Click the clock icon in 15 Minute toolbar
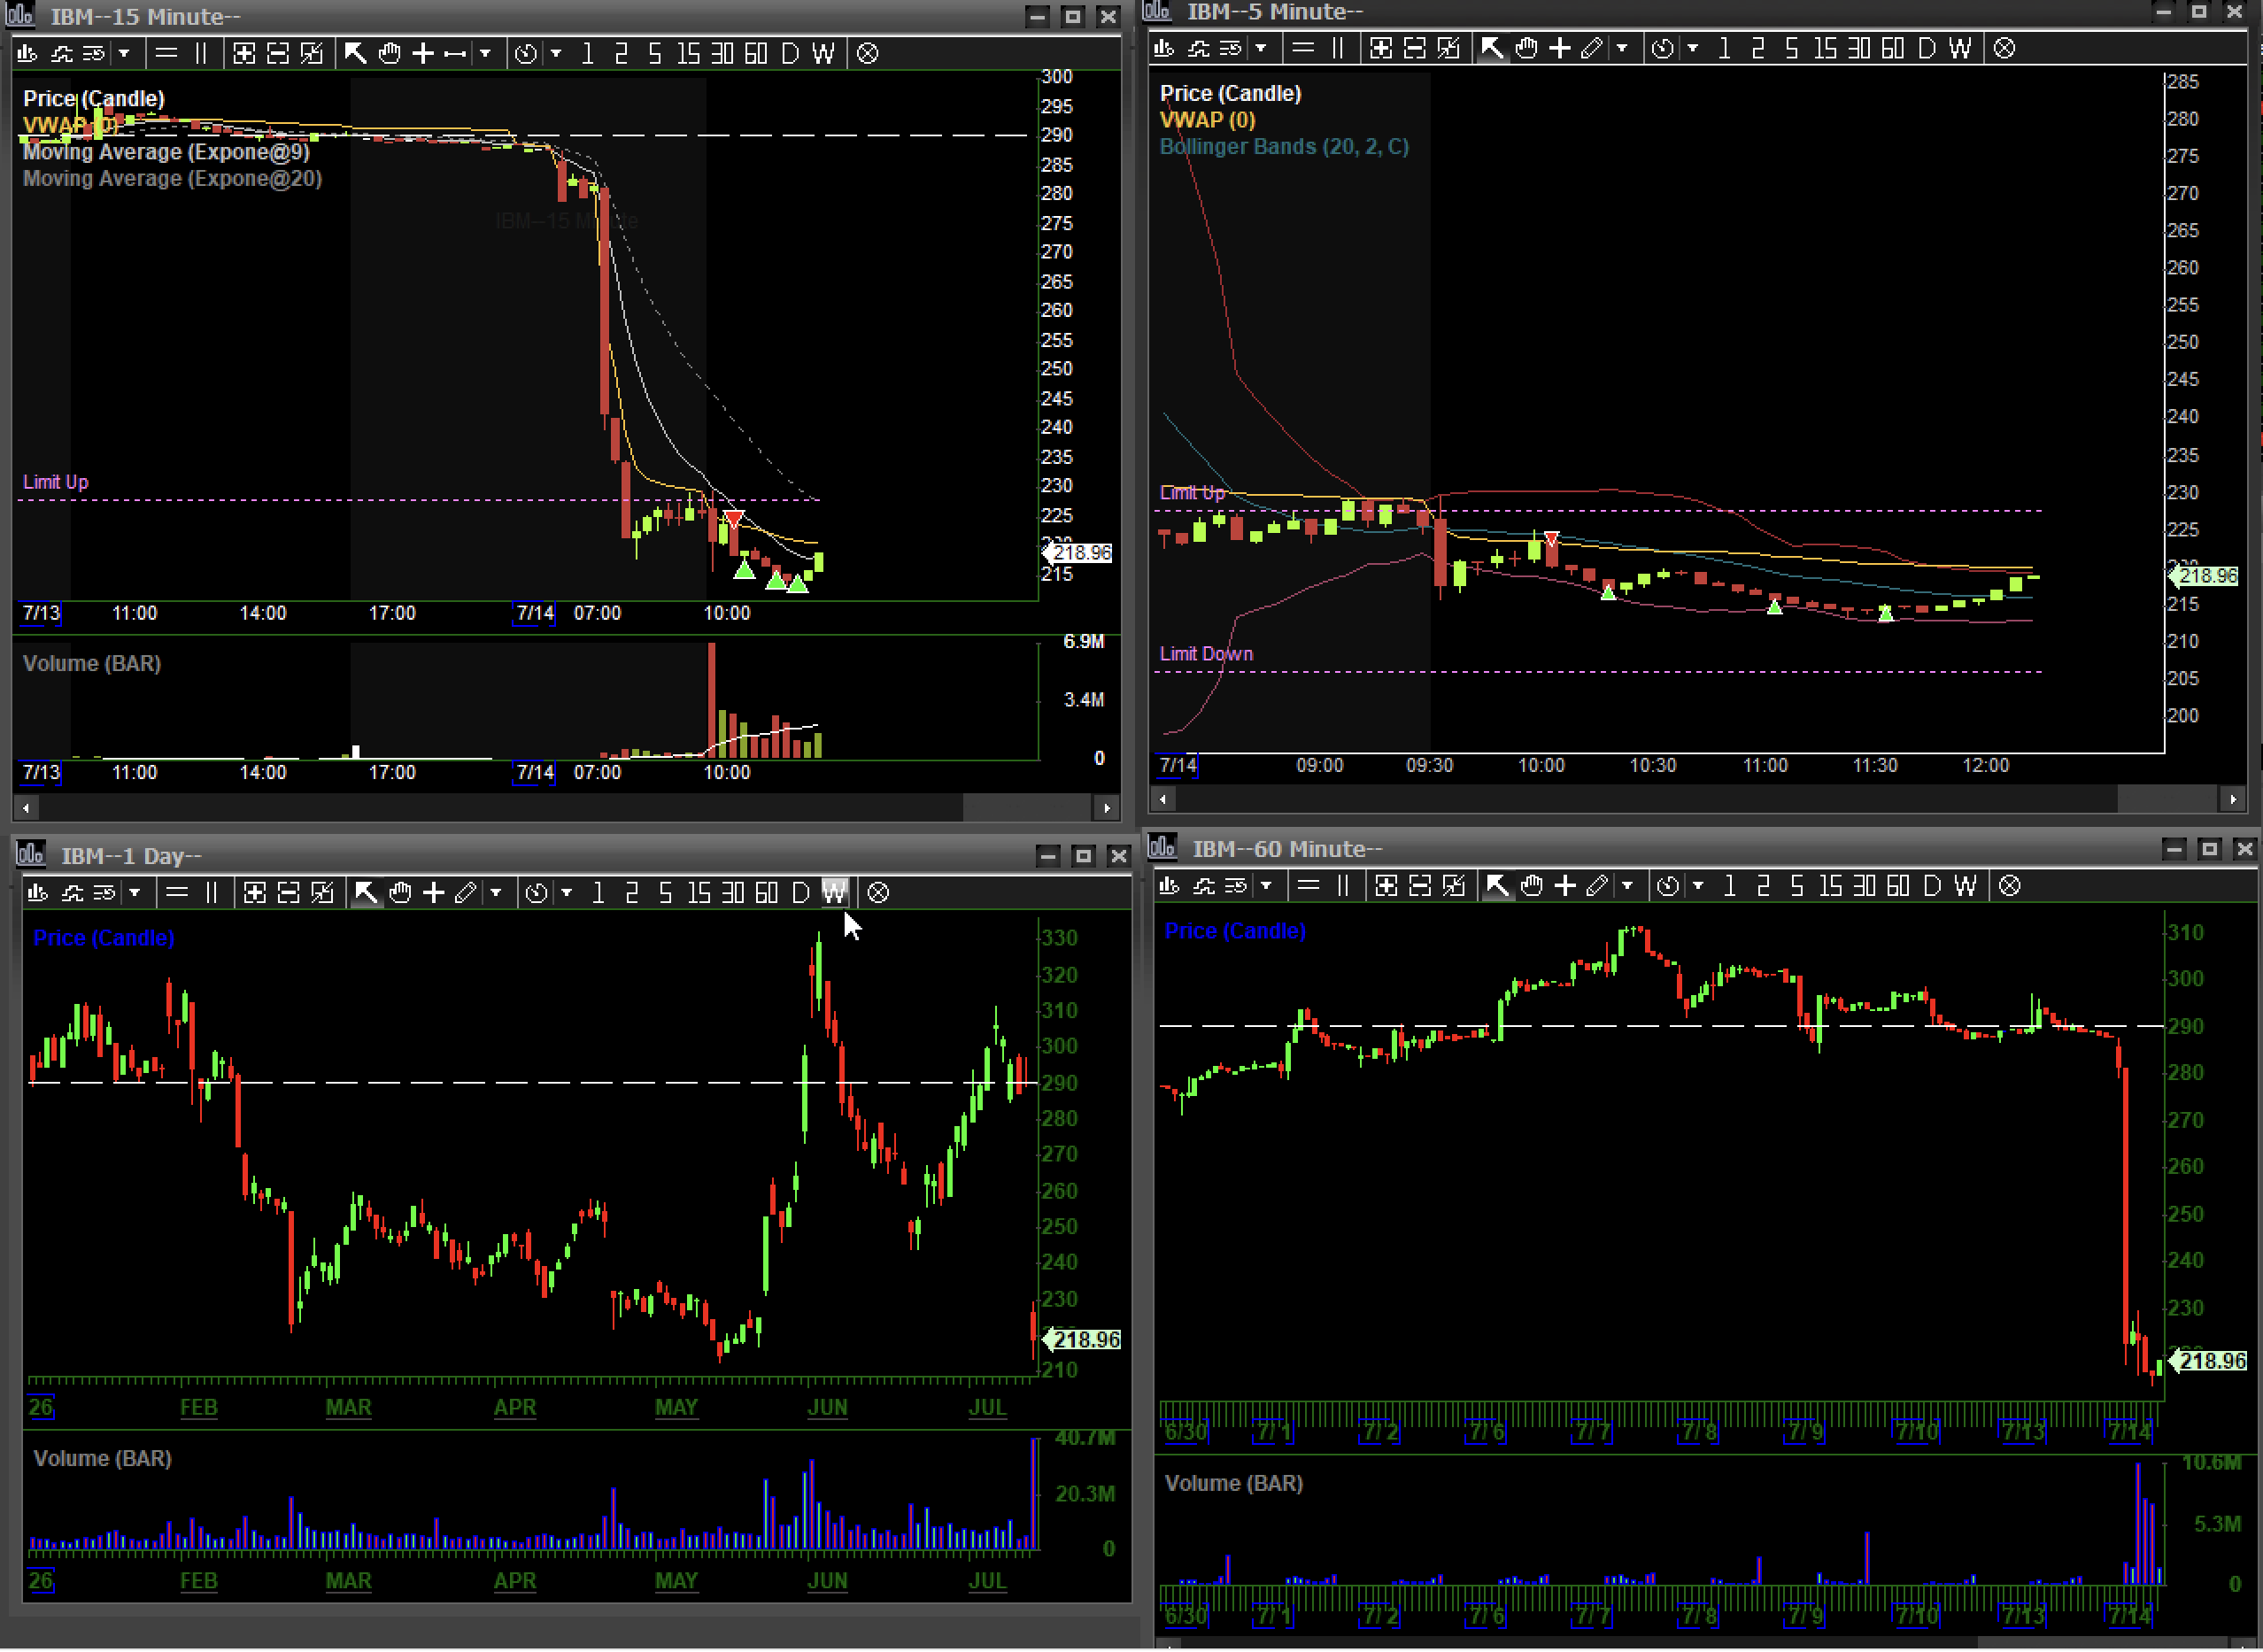Screen dimensions: 2263x1652 click(x=526, y=53)
